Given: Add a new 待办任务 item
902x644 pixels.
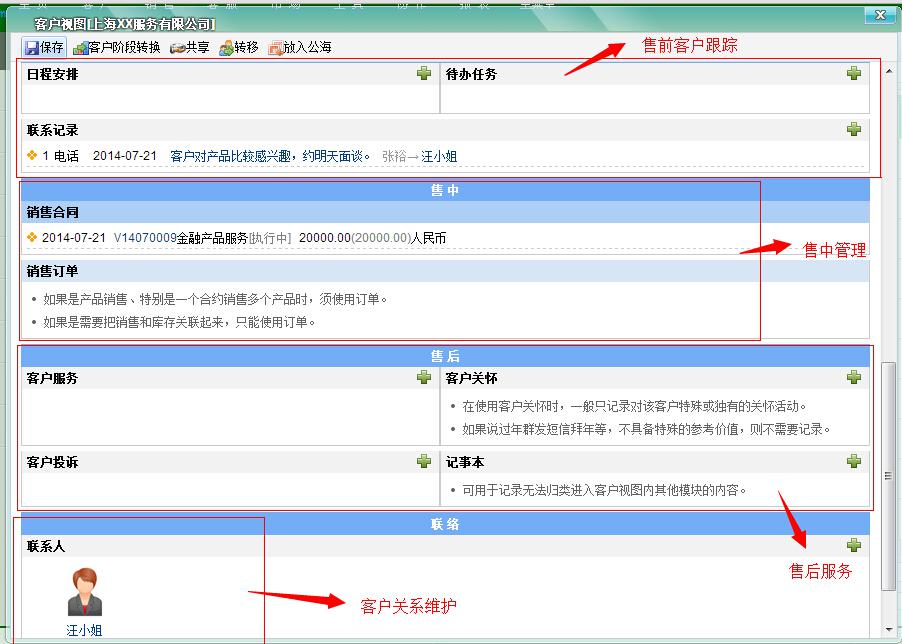Looking at the screenshot, I should (x=854, y=73).
